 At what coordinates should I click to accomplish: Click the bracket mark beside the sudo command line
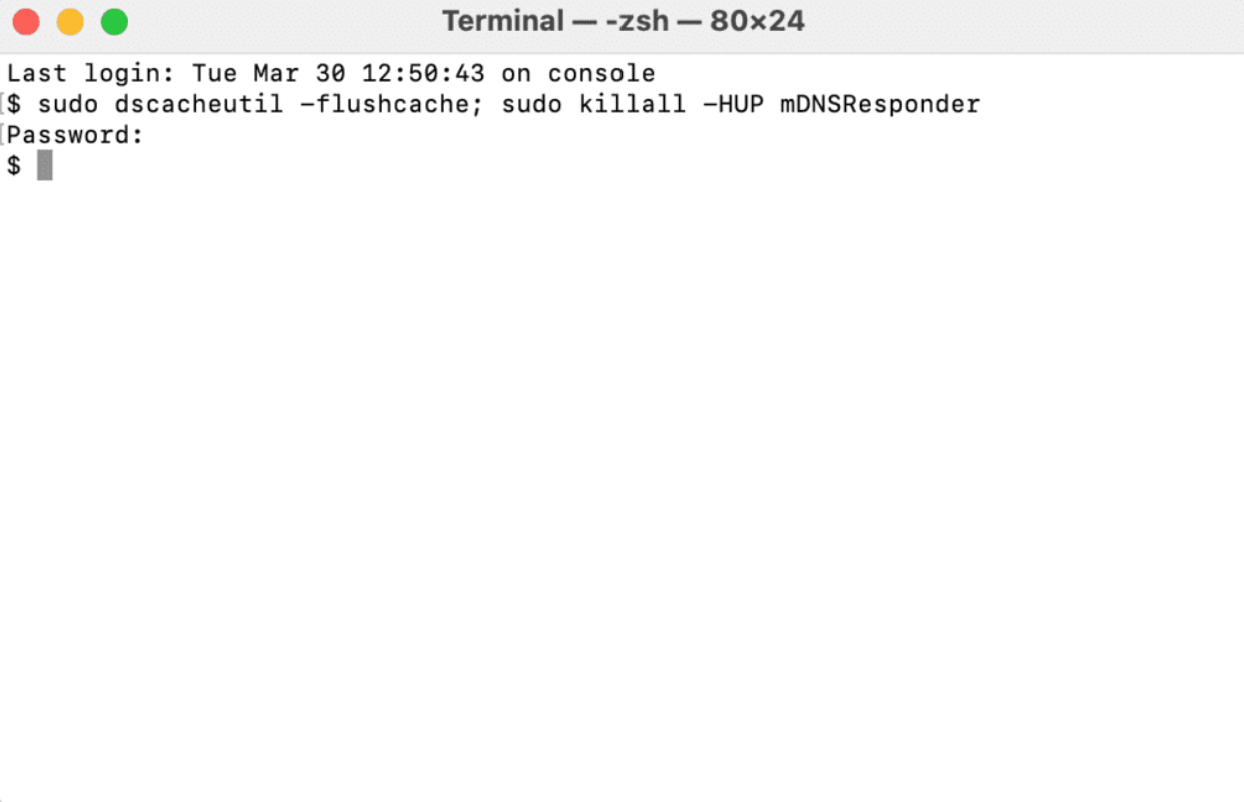click(3, 104)
